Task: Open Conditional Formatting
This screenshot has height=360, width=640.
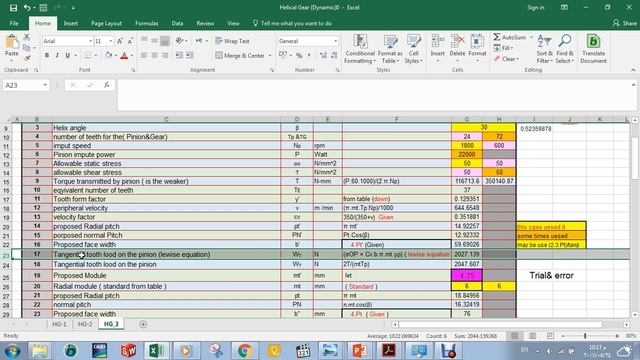Action: (x=360, y=49)
